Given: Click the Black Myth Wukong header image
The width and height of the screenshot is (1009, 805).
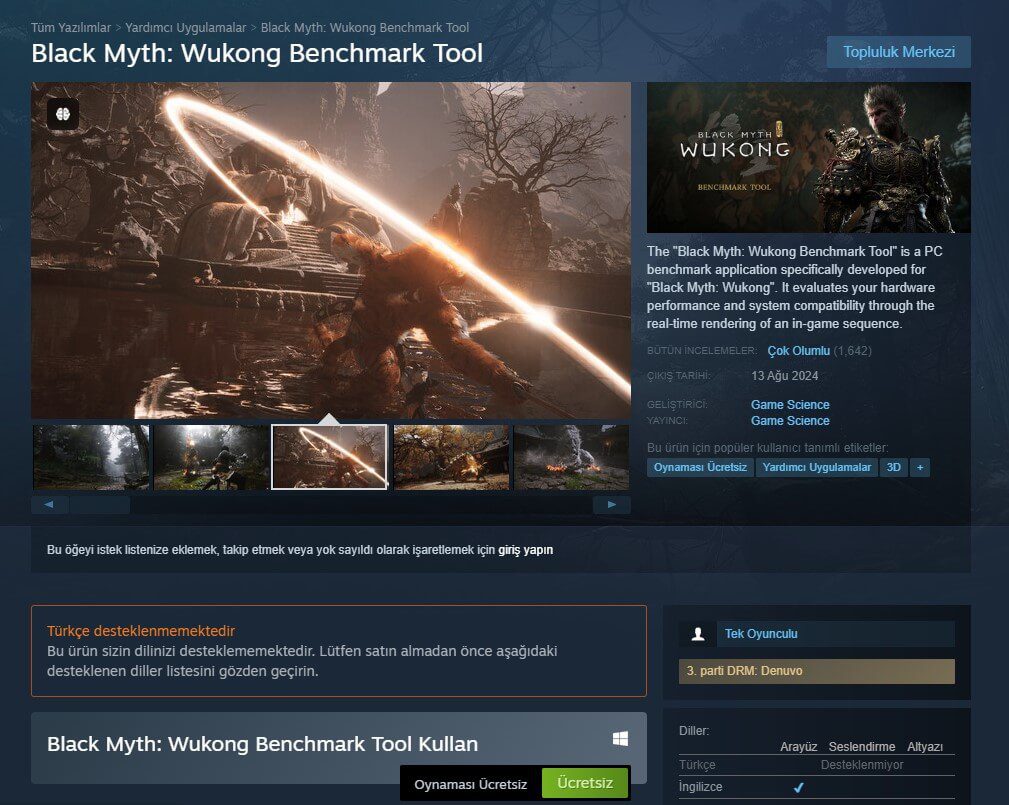Looking at the screenshot, I should (x=808, y=158).
